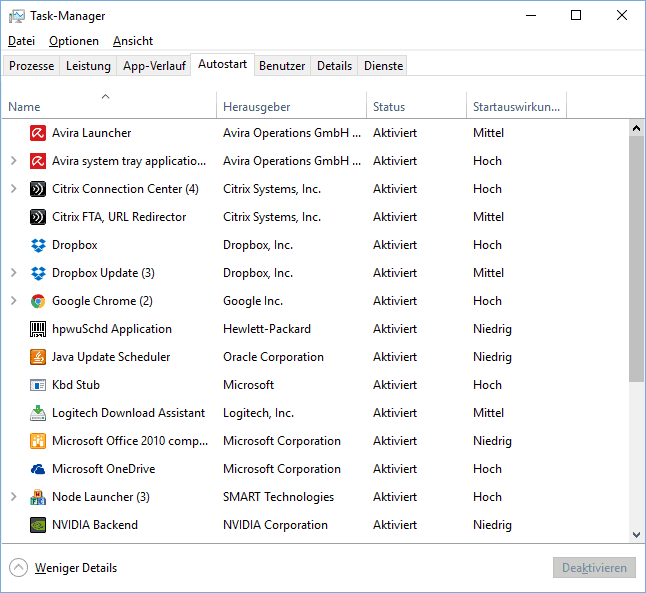Select the Microsoft Office 2010 component name
This screenshot has width=646, height=593.
click(130, 441)
